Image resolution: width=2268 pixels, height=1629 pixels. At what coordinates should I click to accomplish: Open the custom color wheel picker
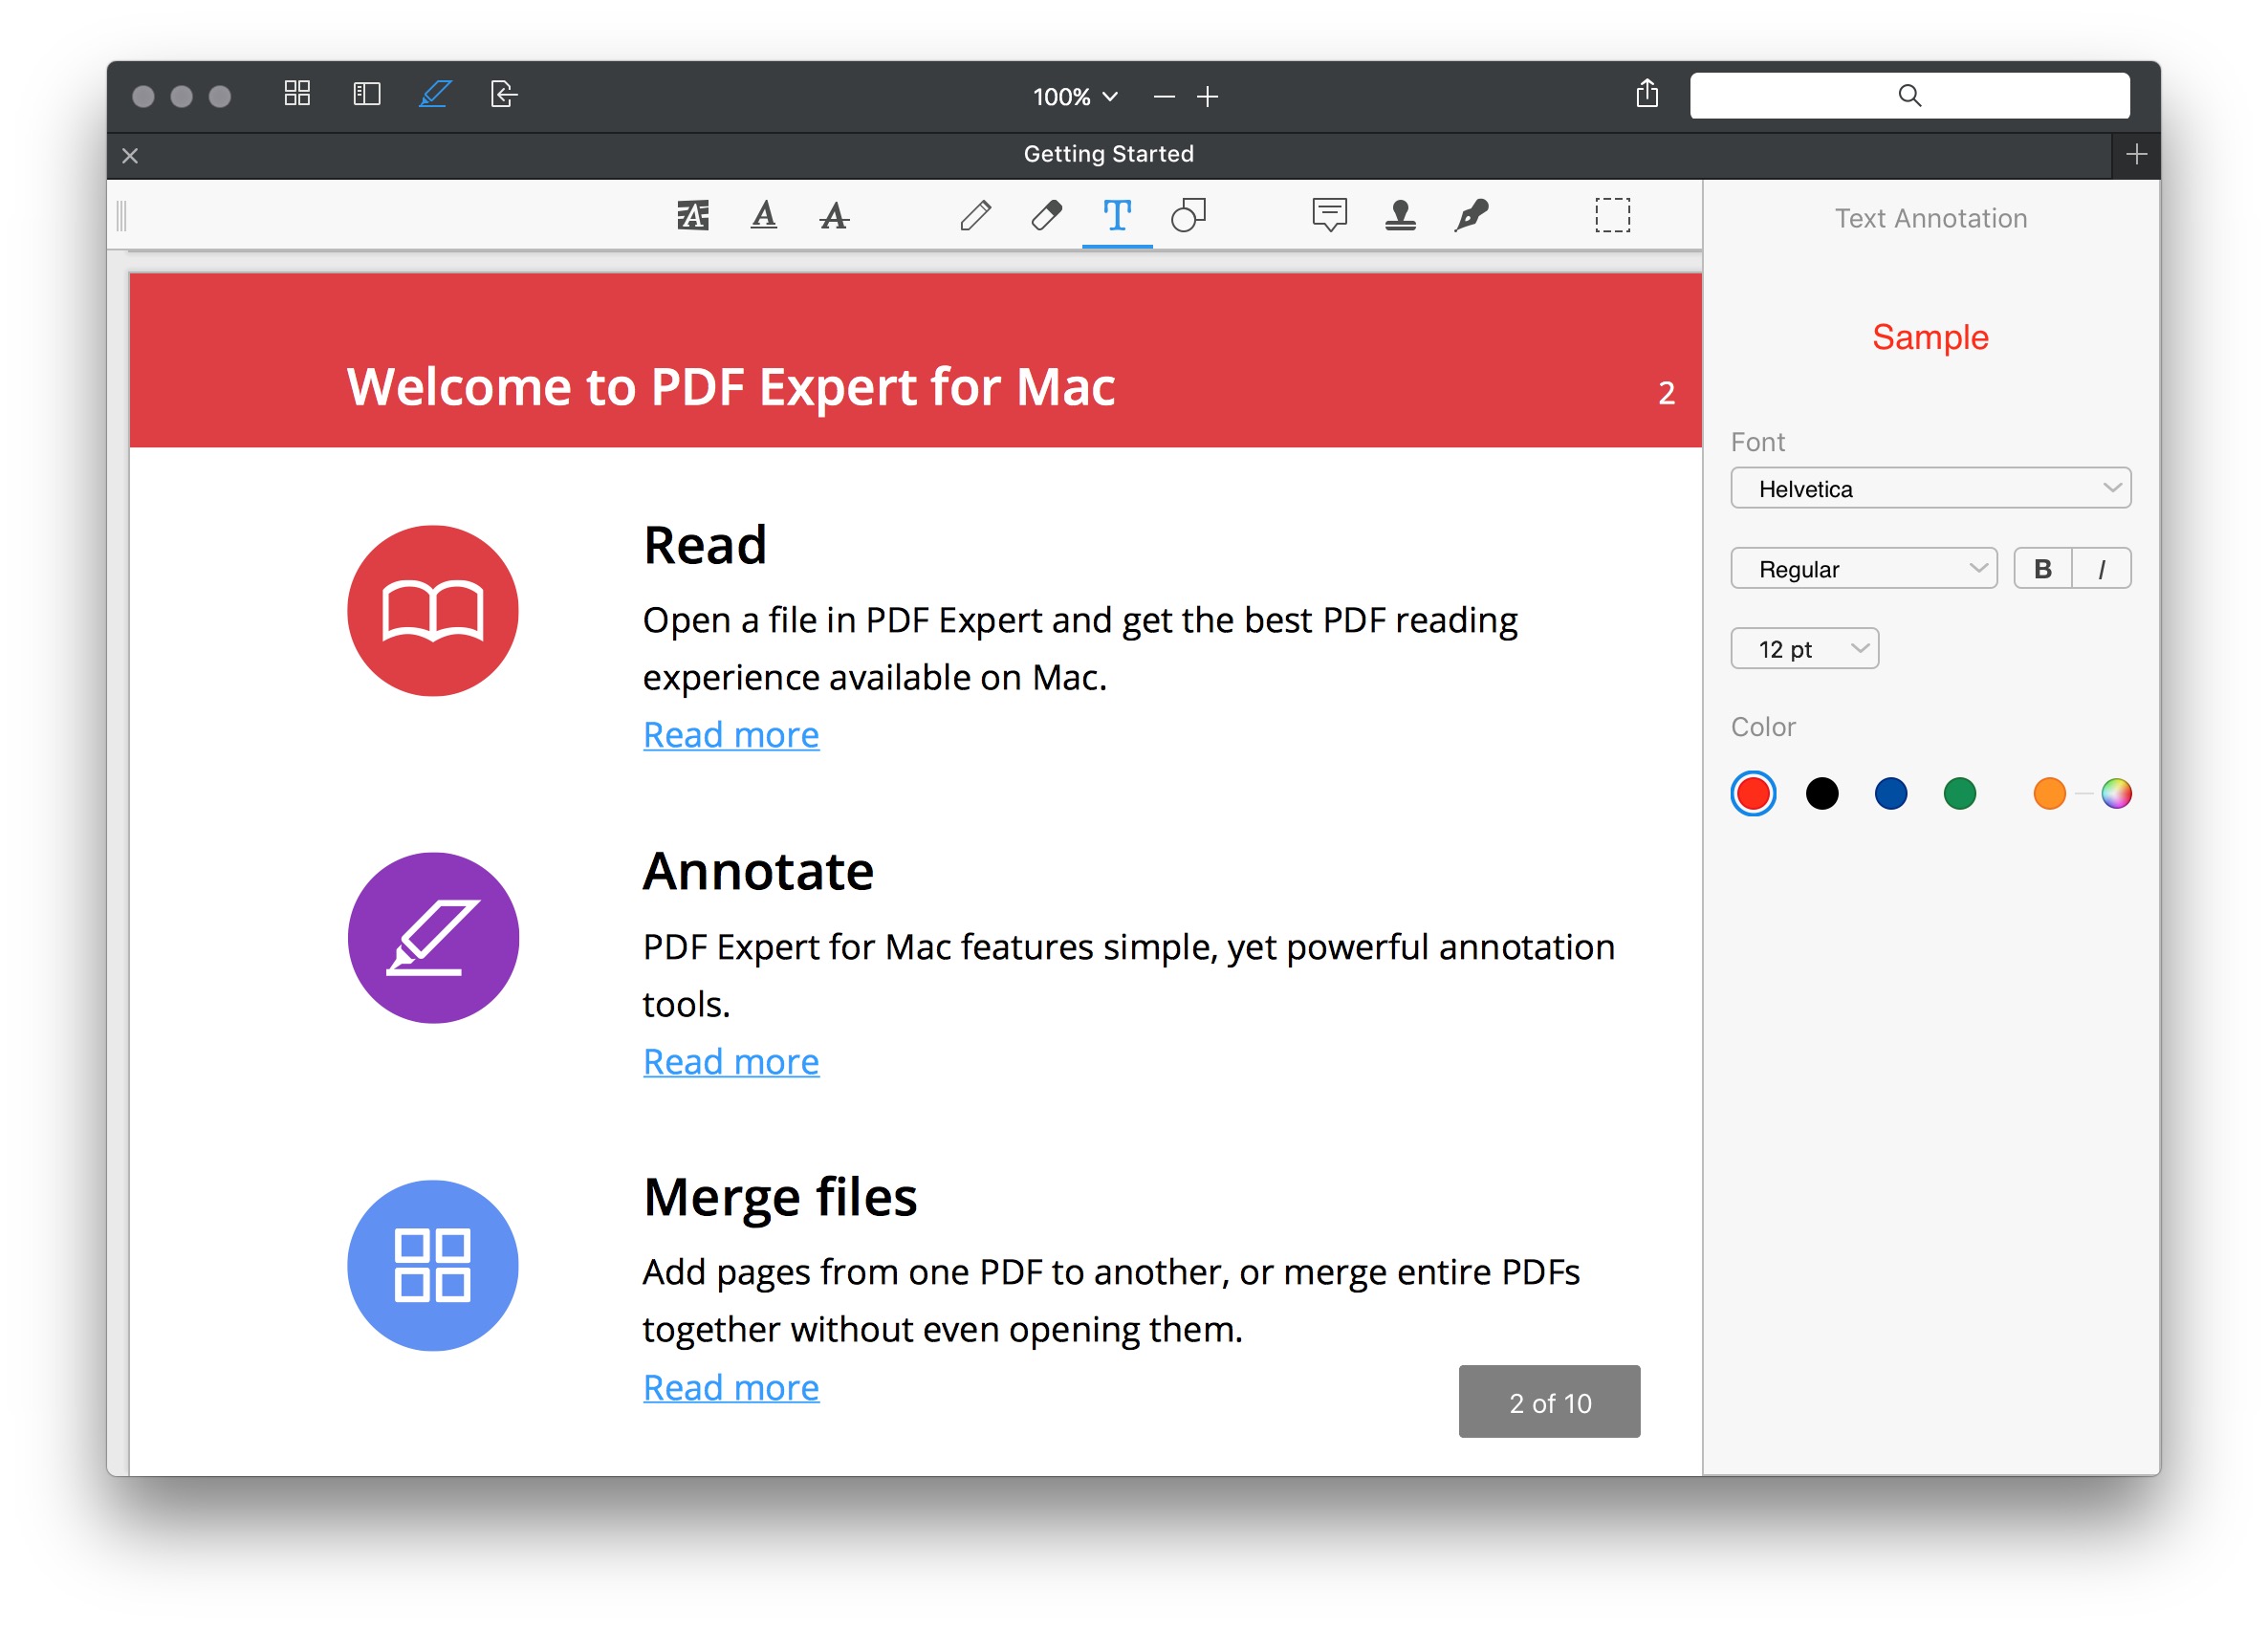pos(2116,794)
